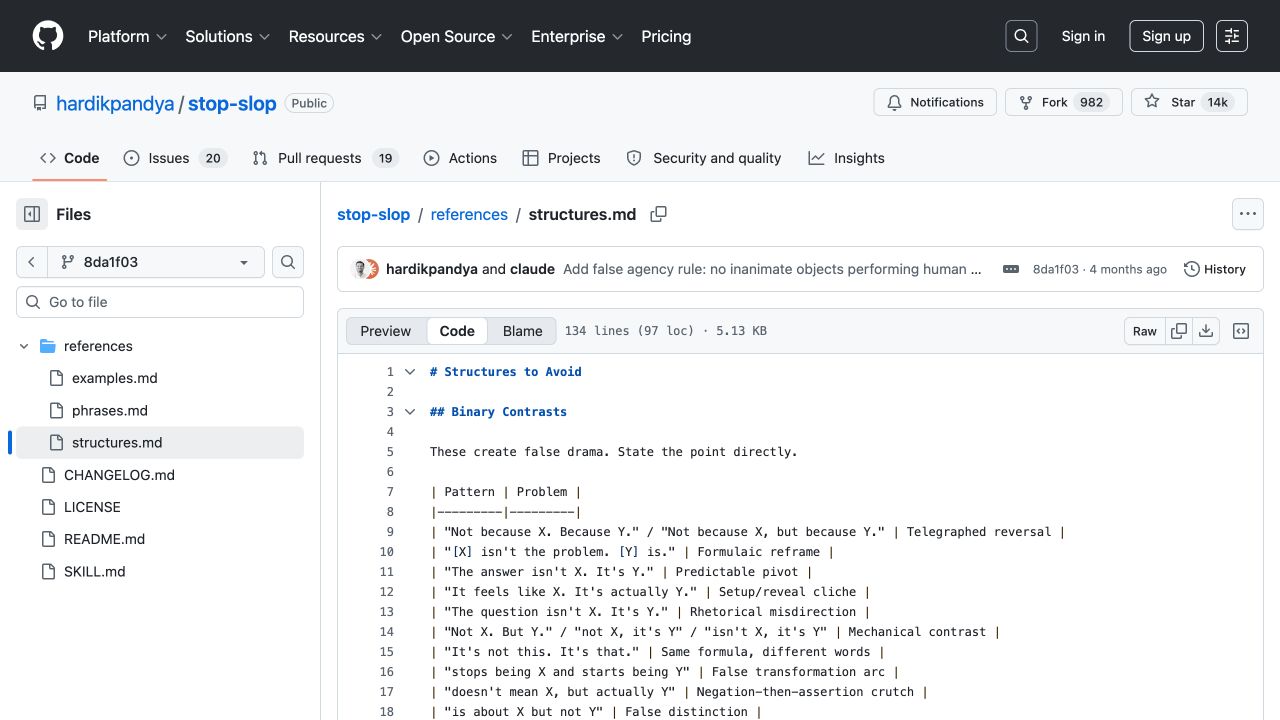Open SKILL.md in file tree
The height and width of the screenshot is (720, 1280).
(x=95, y=572)
